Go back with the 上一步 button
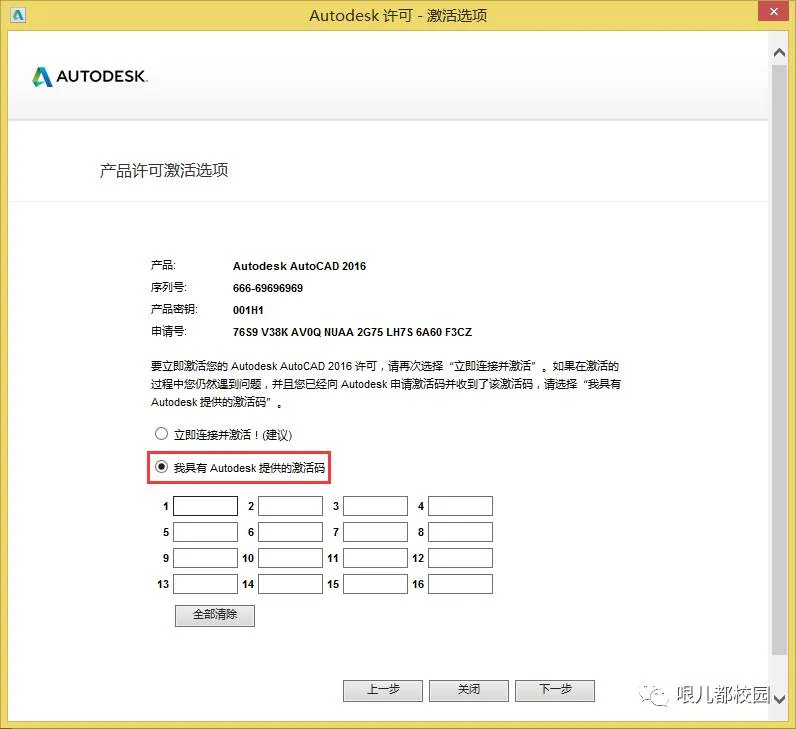Screen dimensions: 796x729 coord(383,690)
